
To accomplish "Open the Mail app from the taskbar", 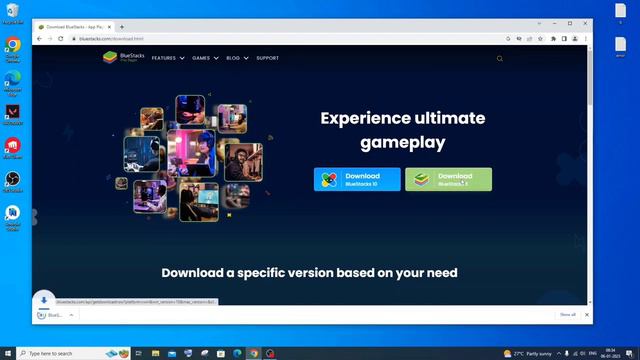I will 172,353.
